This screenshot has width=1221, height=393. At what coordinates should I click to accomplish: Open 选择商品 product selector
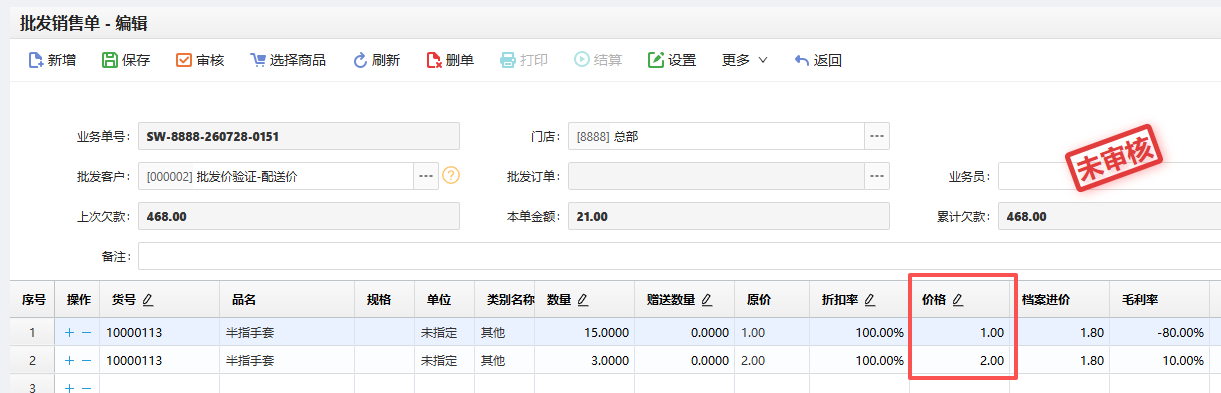288,60
